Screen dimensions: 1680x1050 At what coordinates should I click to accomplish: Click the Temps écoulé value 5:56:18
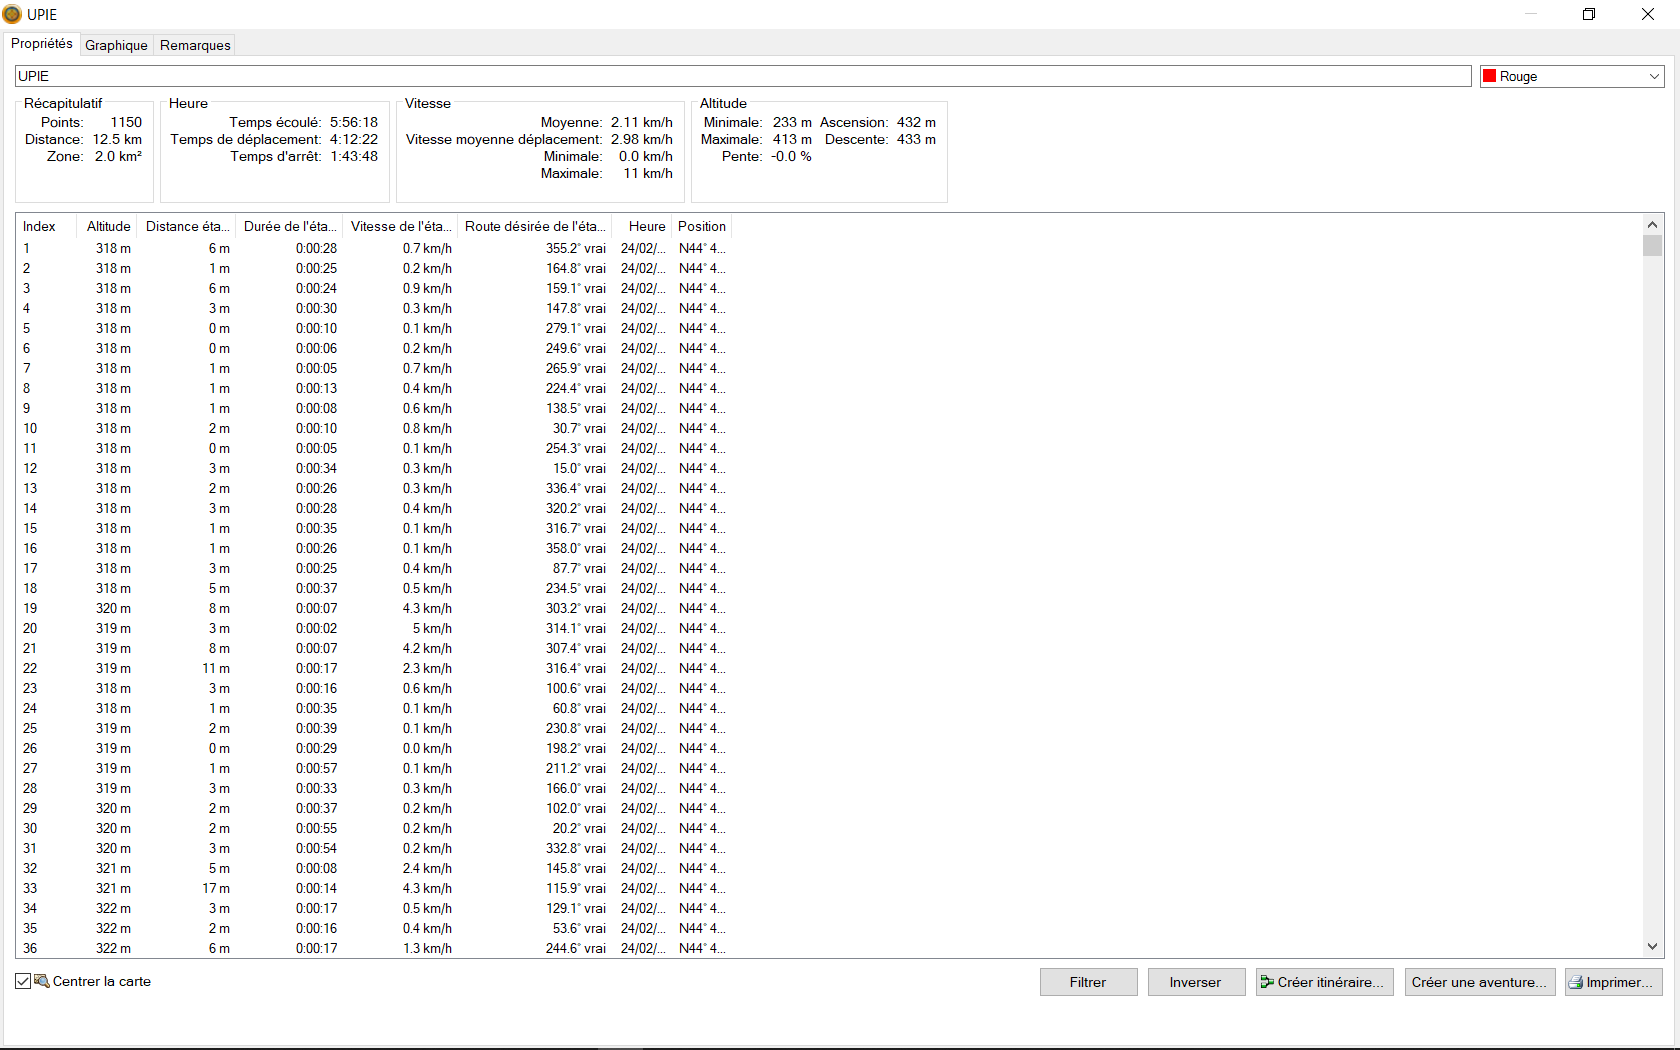point(354,122)
